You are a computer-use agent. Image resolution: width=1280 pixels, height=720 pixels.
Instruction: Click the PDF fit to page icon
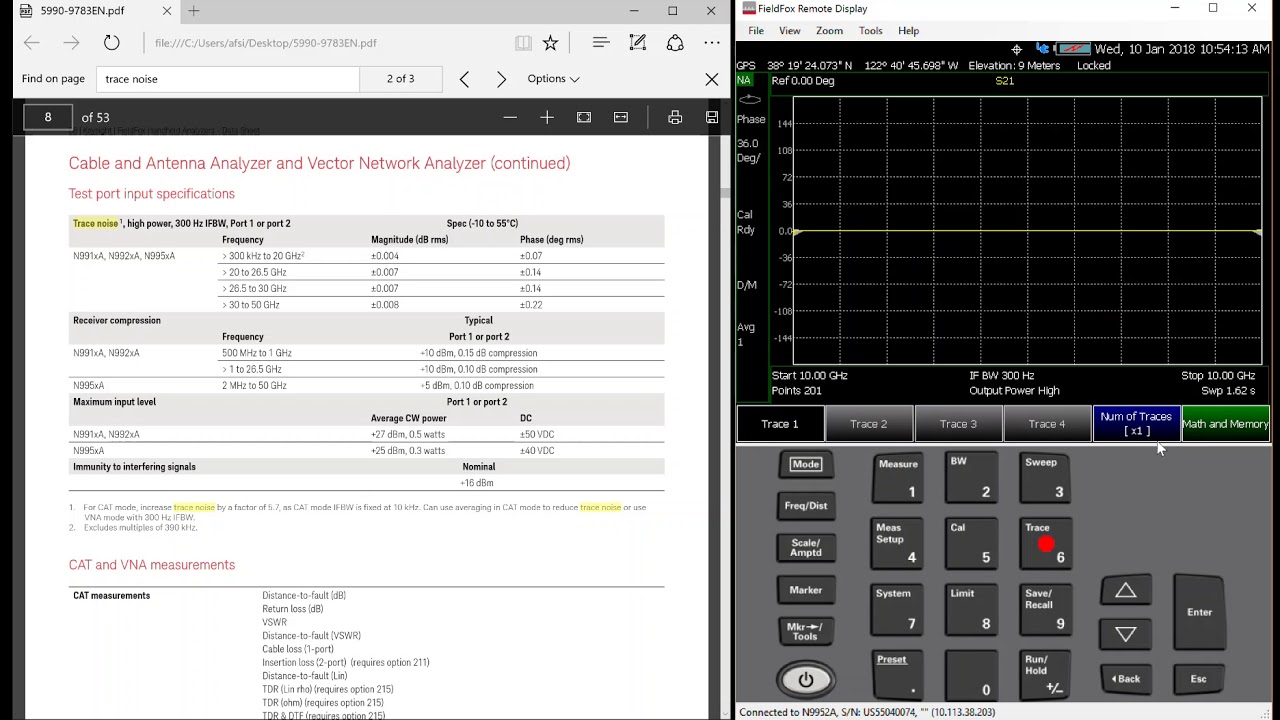point(584,117)
